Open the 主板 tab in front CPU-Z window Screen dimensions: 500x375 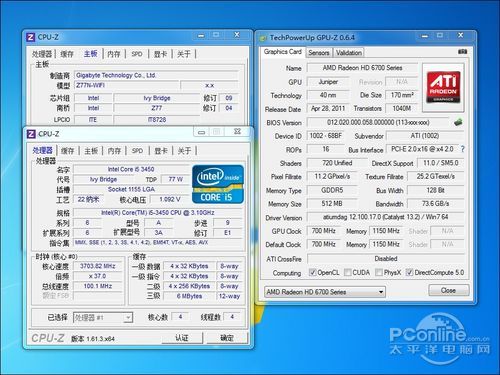point(91,151)
